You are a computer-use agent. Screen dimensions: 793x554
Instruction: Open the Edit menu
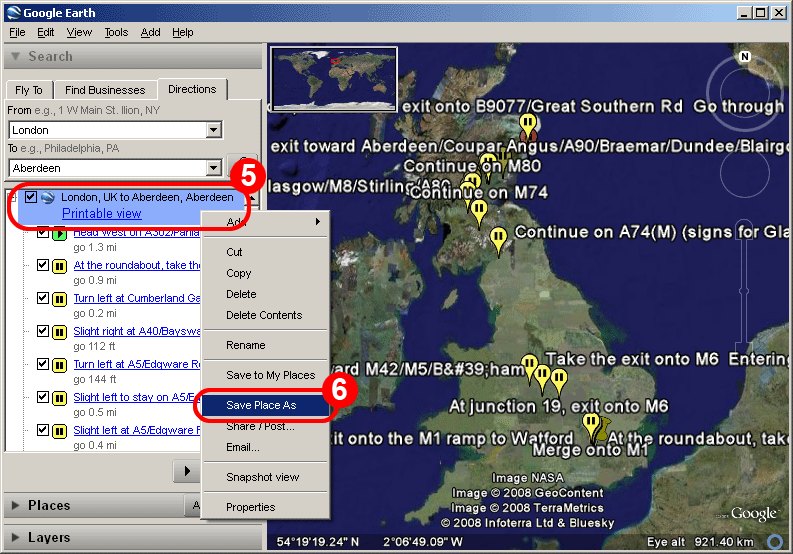46,32
